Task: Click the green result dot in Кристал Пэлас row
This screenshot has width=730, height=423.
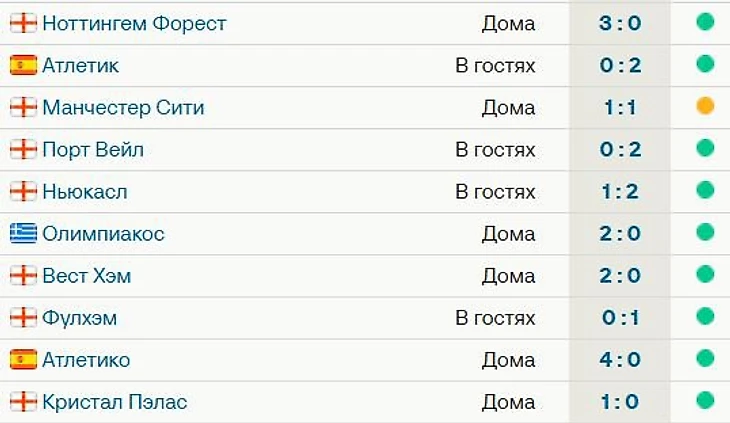Action: 705,400
